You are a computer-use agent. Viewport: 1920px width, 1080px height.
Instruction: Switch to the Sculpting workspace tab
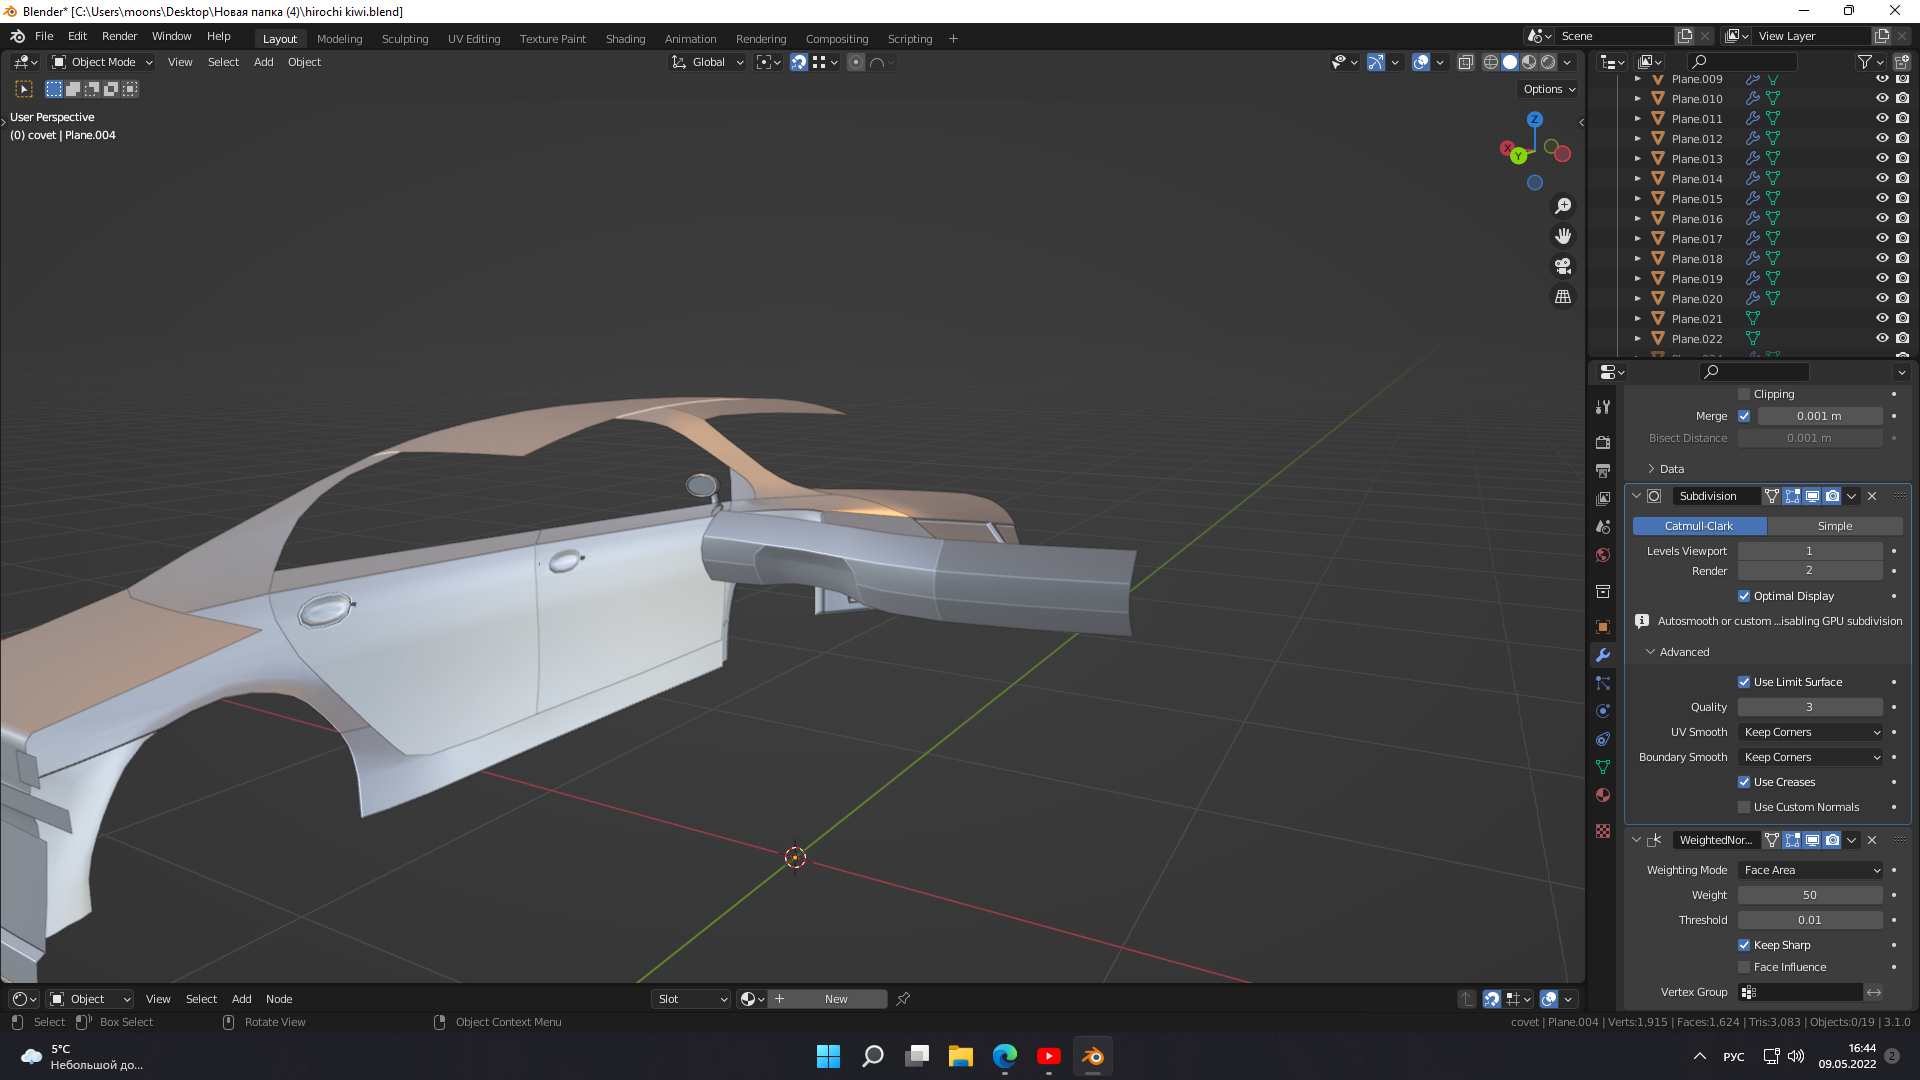click(404, 39)
